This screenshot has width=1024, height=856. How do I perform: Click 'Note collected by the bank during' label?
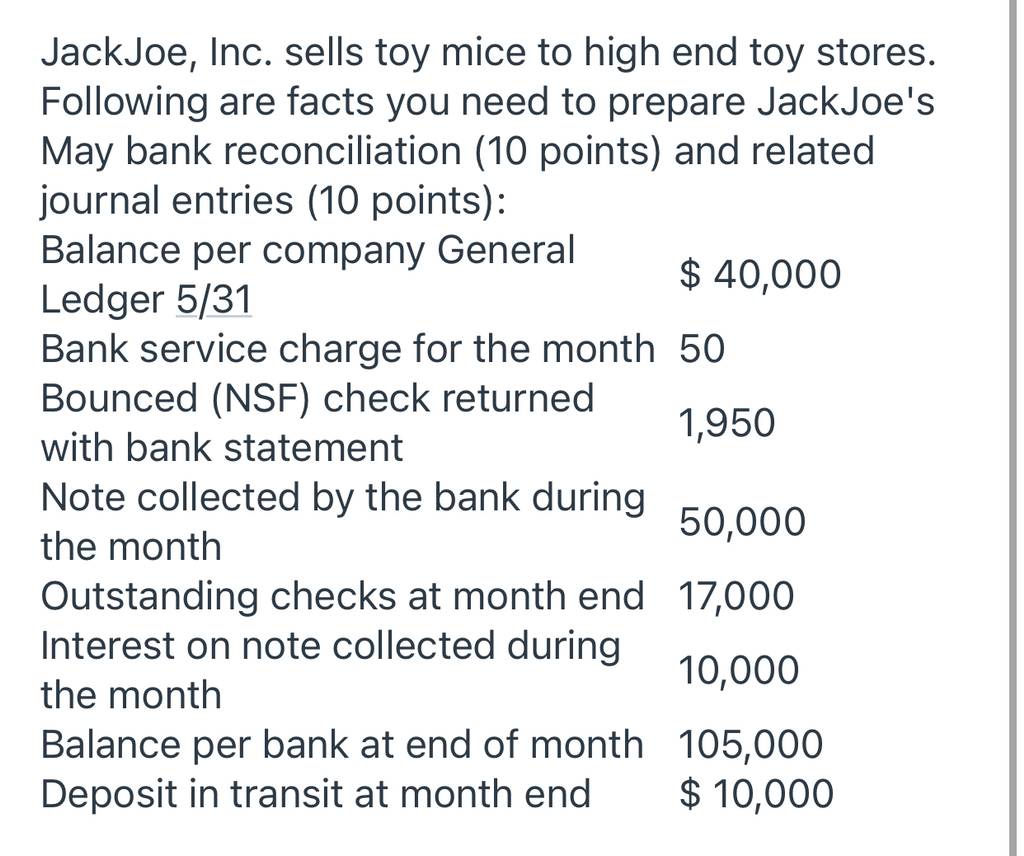[x=343, y=498]
